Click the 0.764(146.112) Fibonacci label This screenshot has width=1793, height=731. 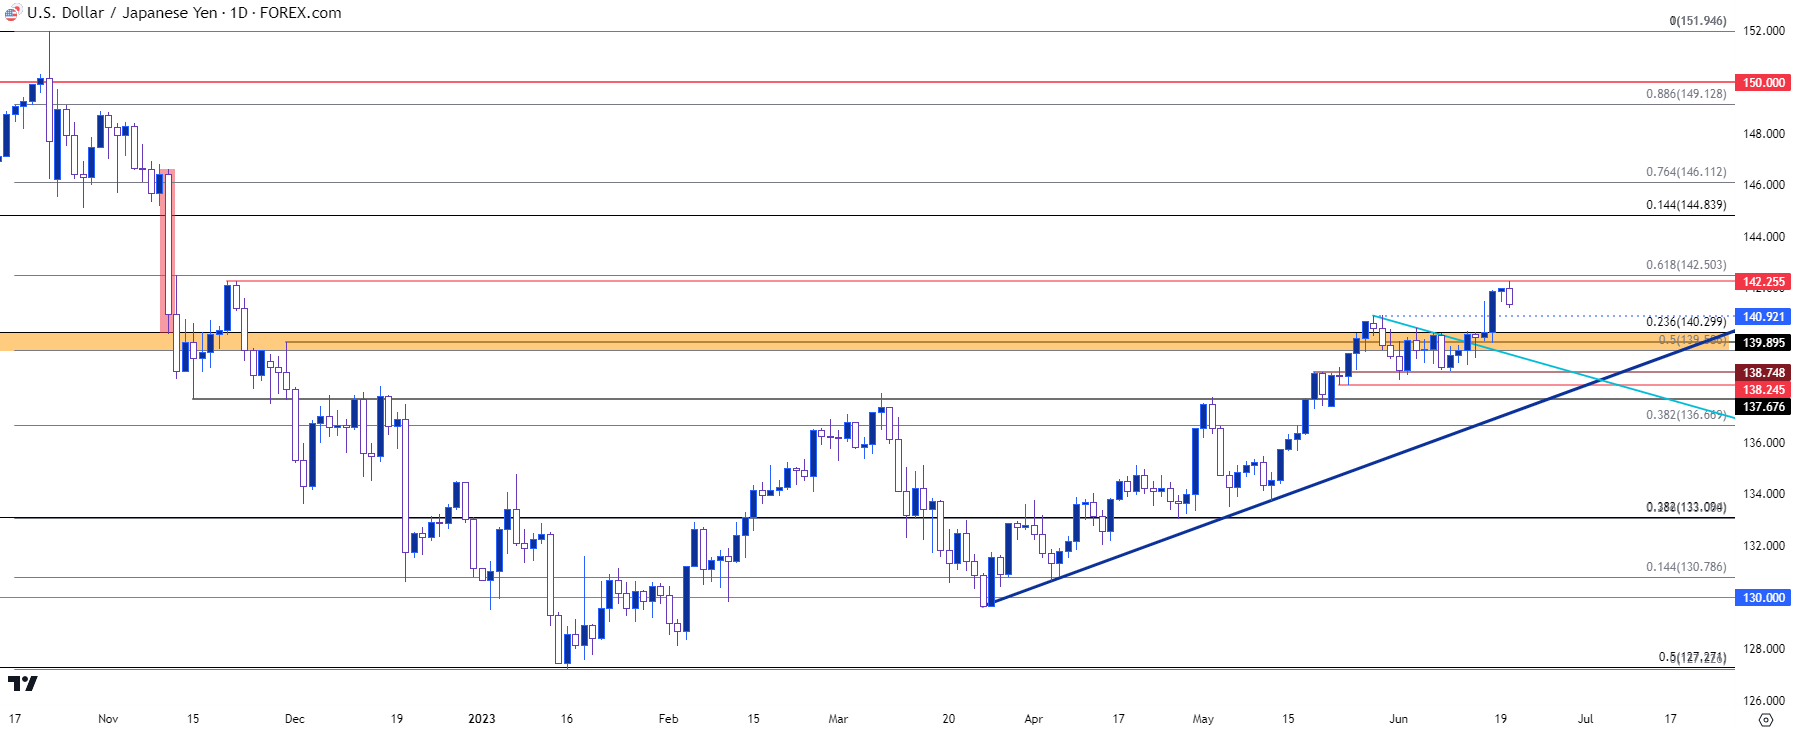click(1686, 172)
